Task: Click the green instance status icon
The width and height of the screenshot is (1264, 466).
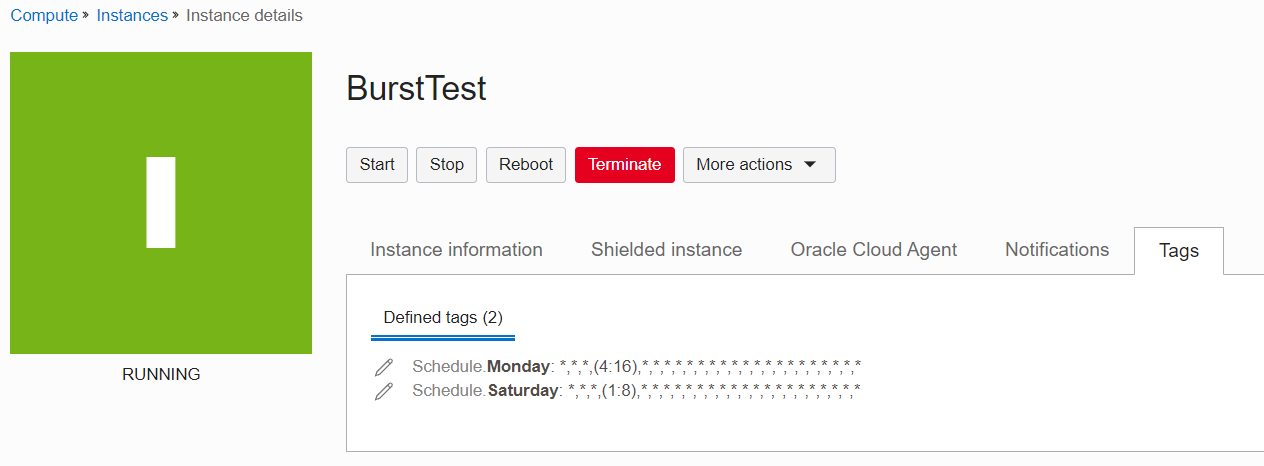Action: coord(161,203)
